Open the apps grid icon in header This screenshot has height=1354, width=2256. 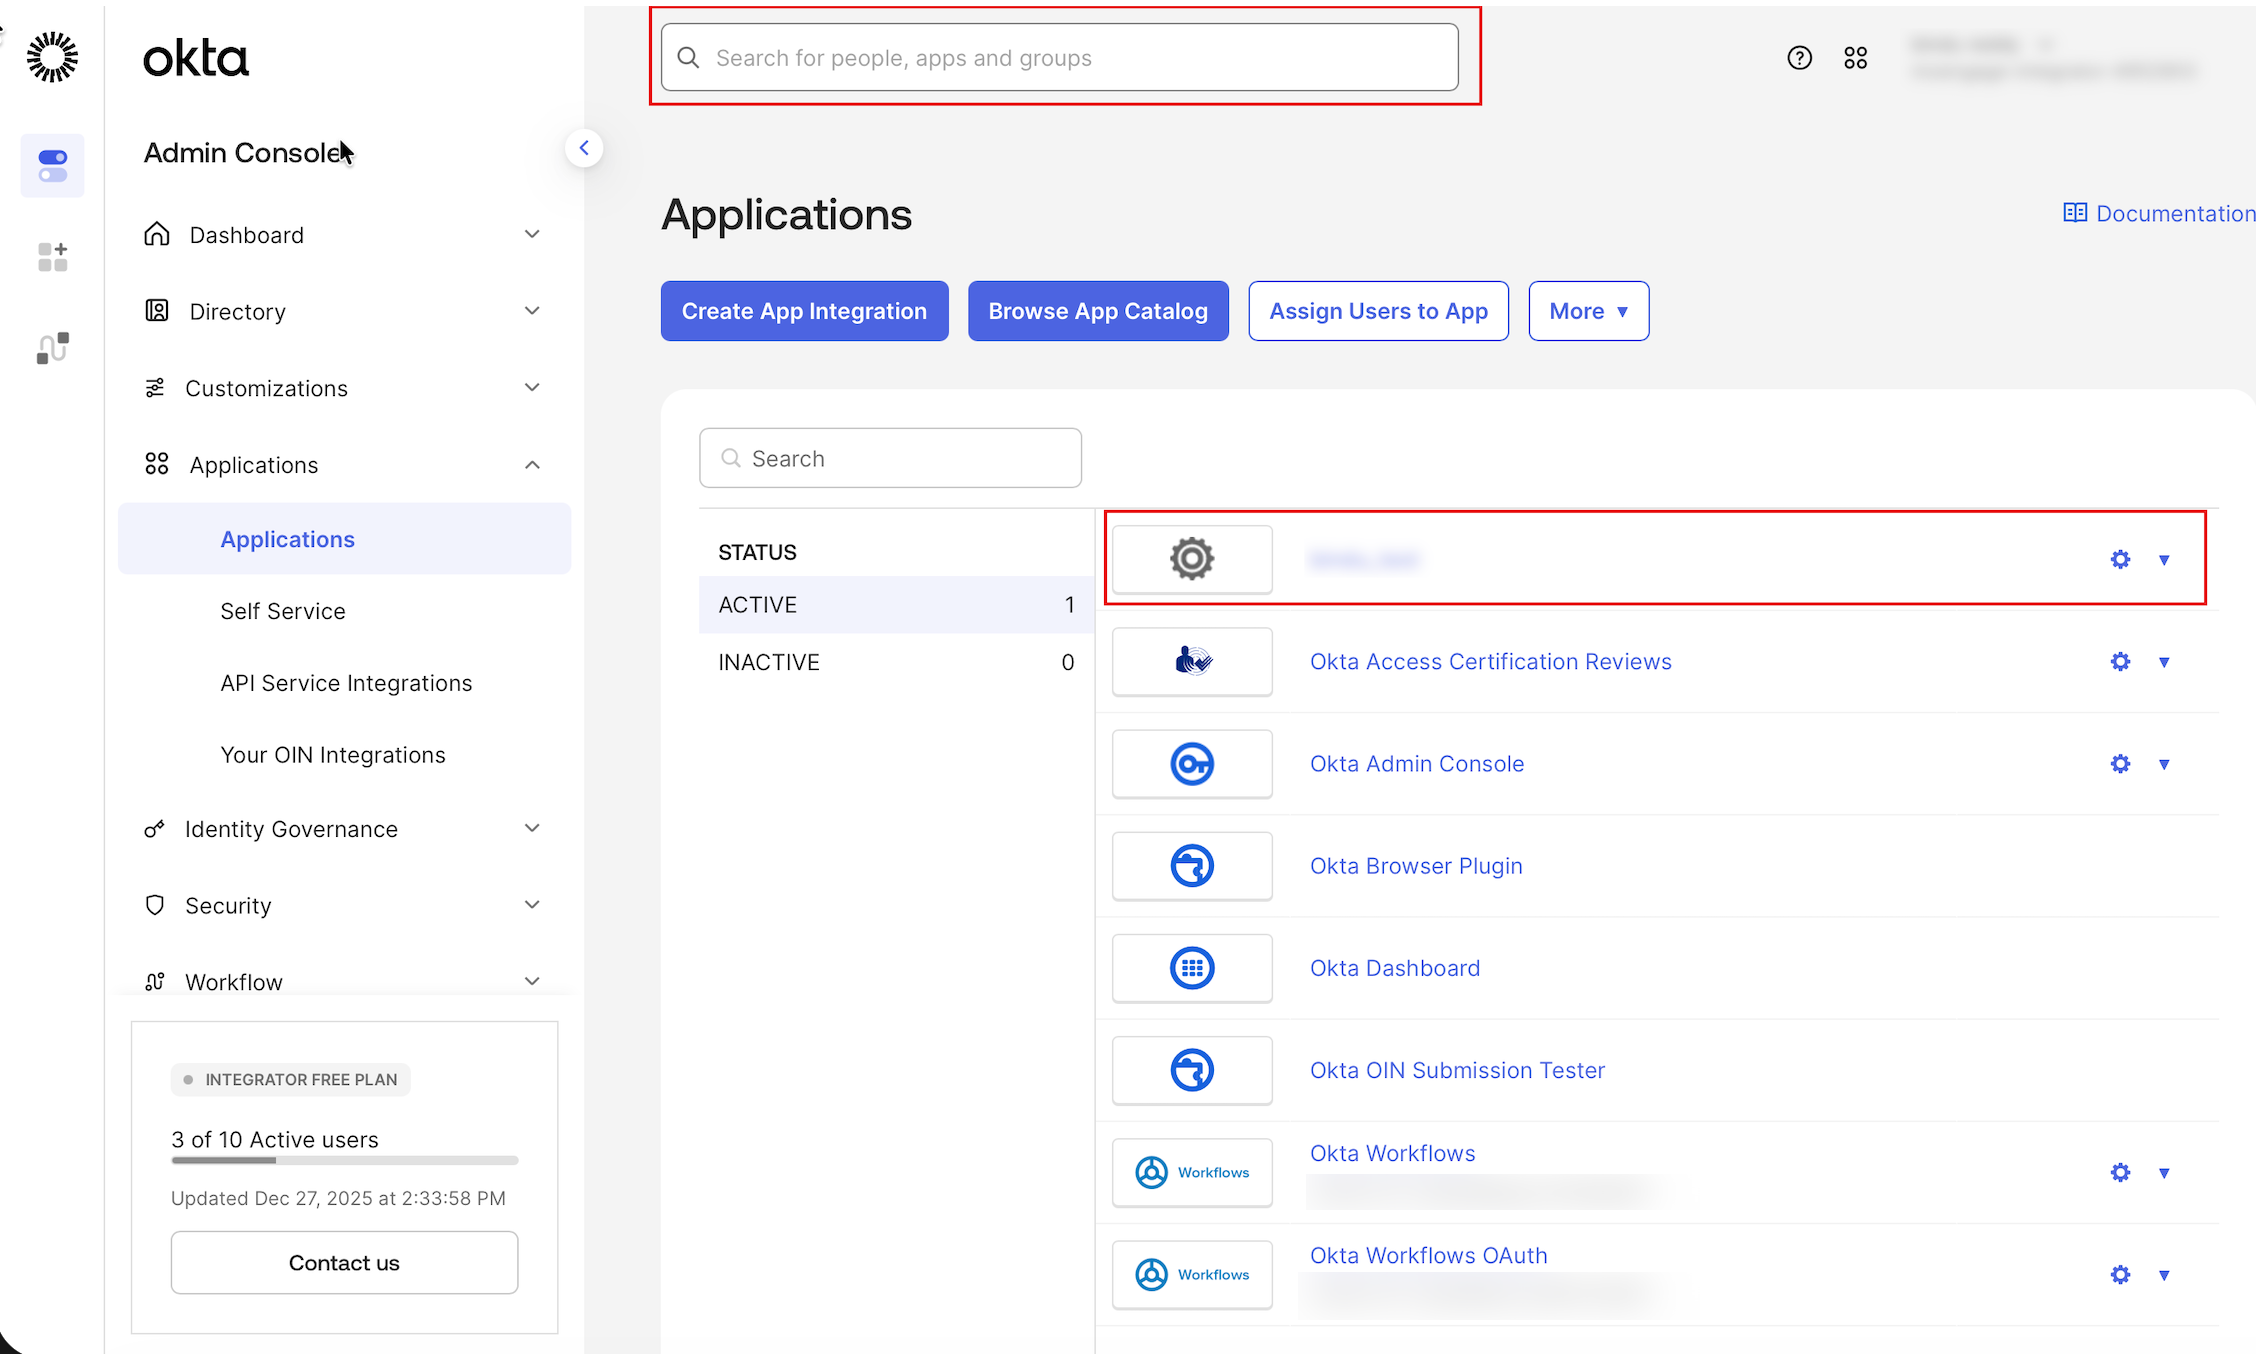coord(1855,58)
